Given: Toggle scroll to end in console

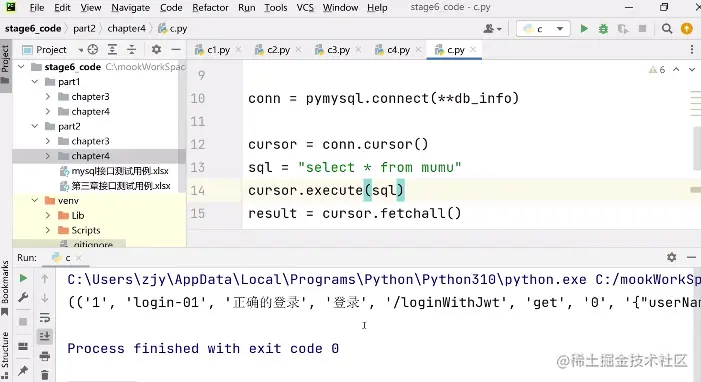Looking at the screenshot, I should coord(45,336).
